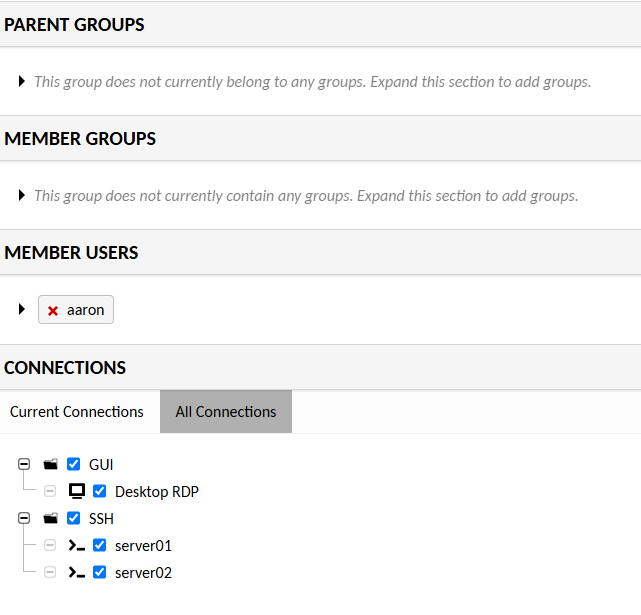Toggle the server02 connection checkbox
The height and width of the screenshot is (615, 641).
(x=100, y=573)
